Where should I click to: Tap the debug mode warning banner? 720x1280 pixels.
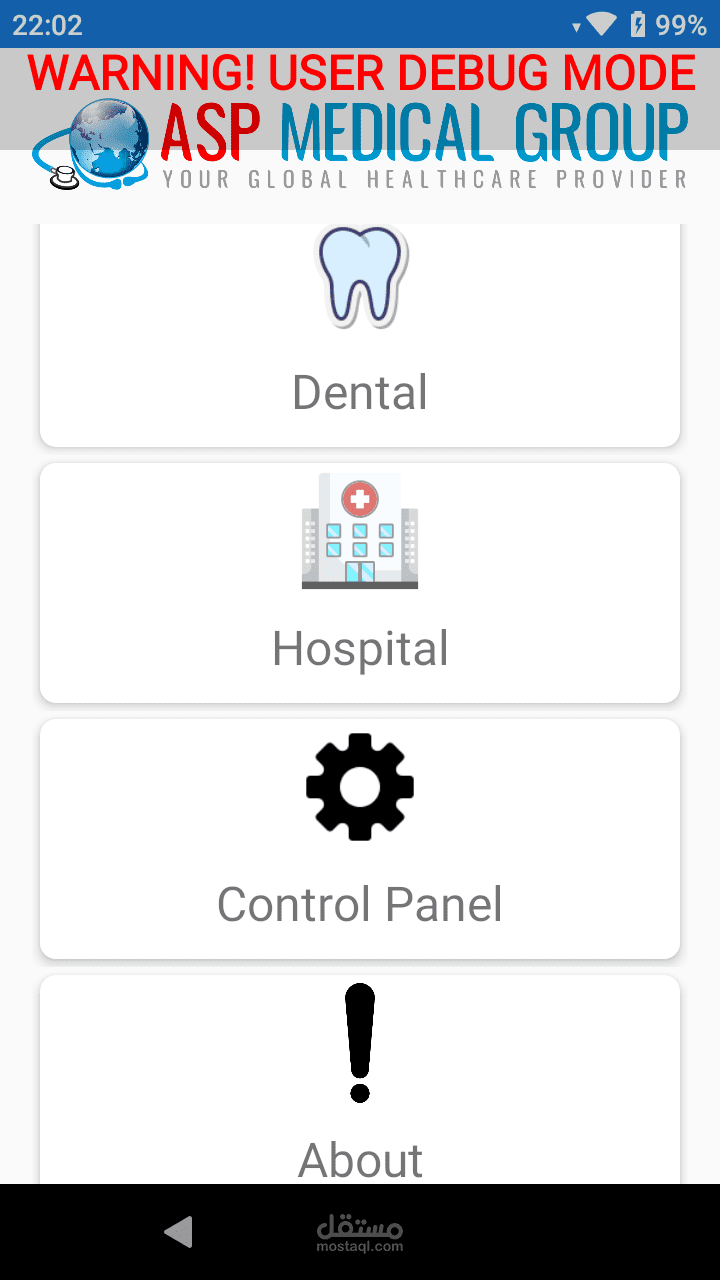pyautogui.click(x=362, y=73)
